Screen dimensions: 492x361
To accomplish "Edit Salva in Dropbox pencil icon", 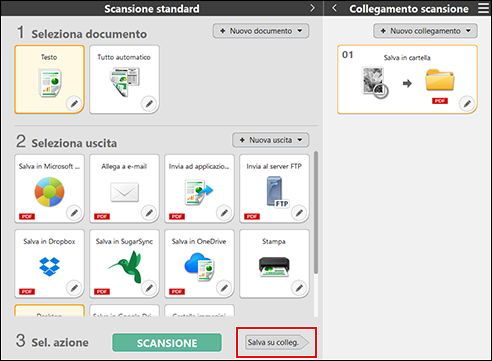I will tap(74, 287).
